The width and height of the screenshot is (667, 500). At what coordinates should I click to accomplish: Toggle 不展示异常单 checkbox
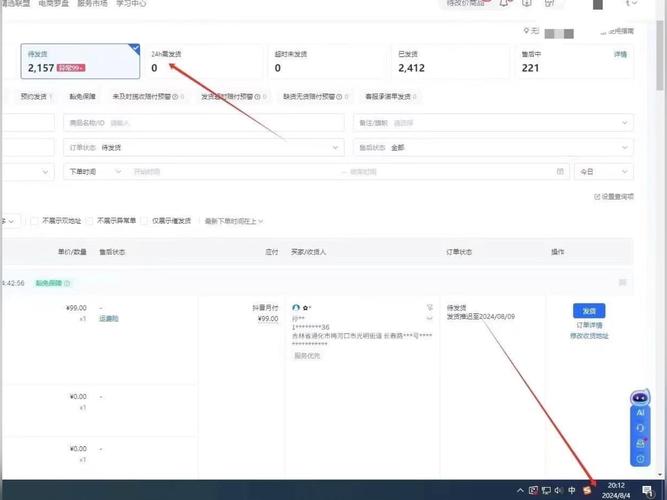(x=89, y=221)
